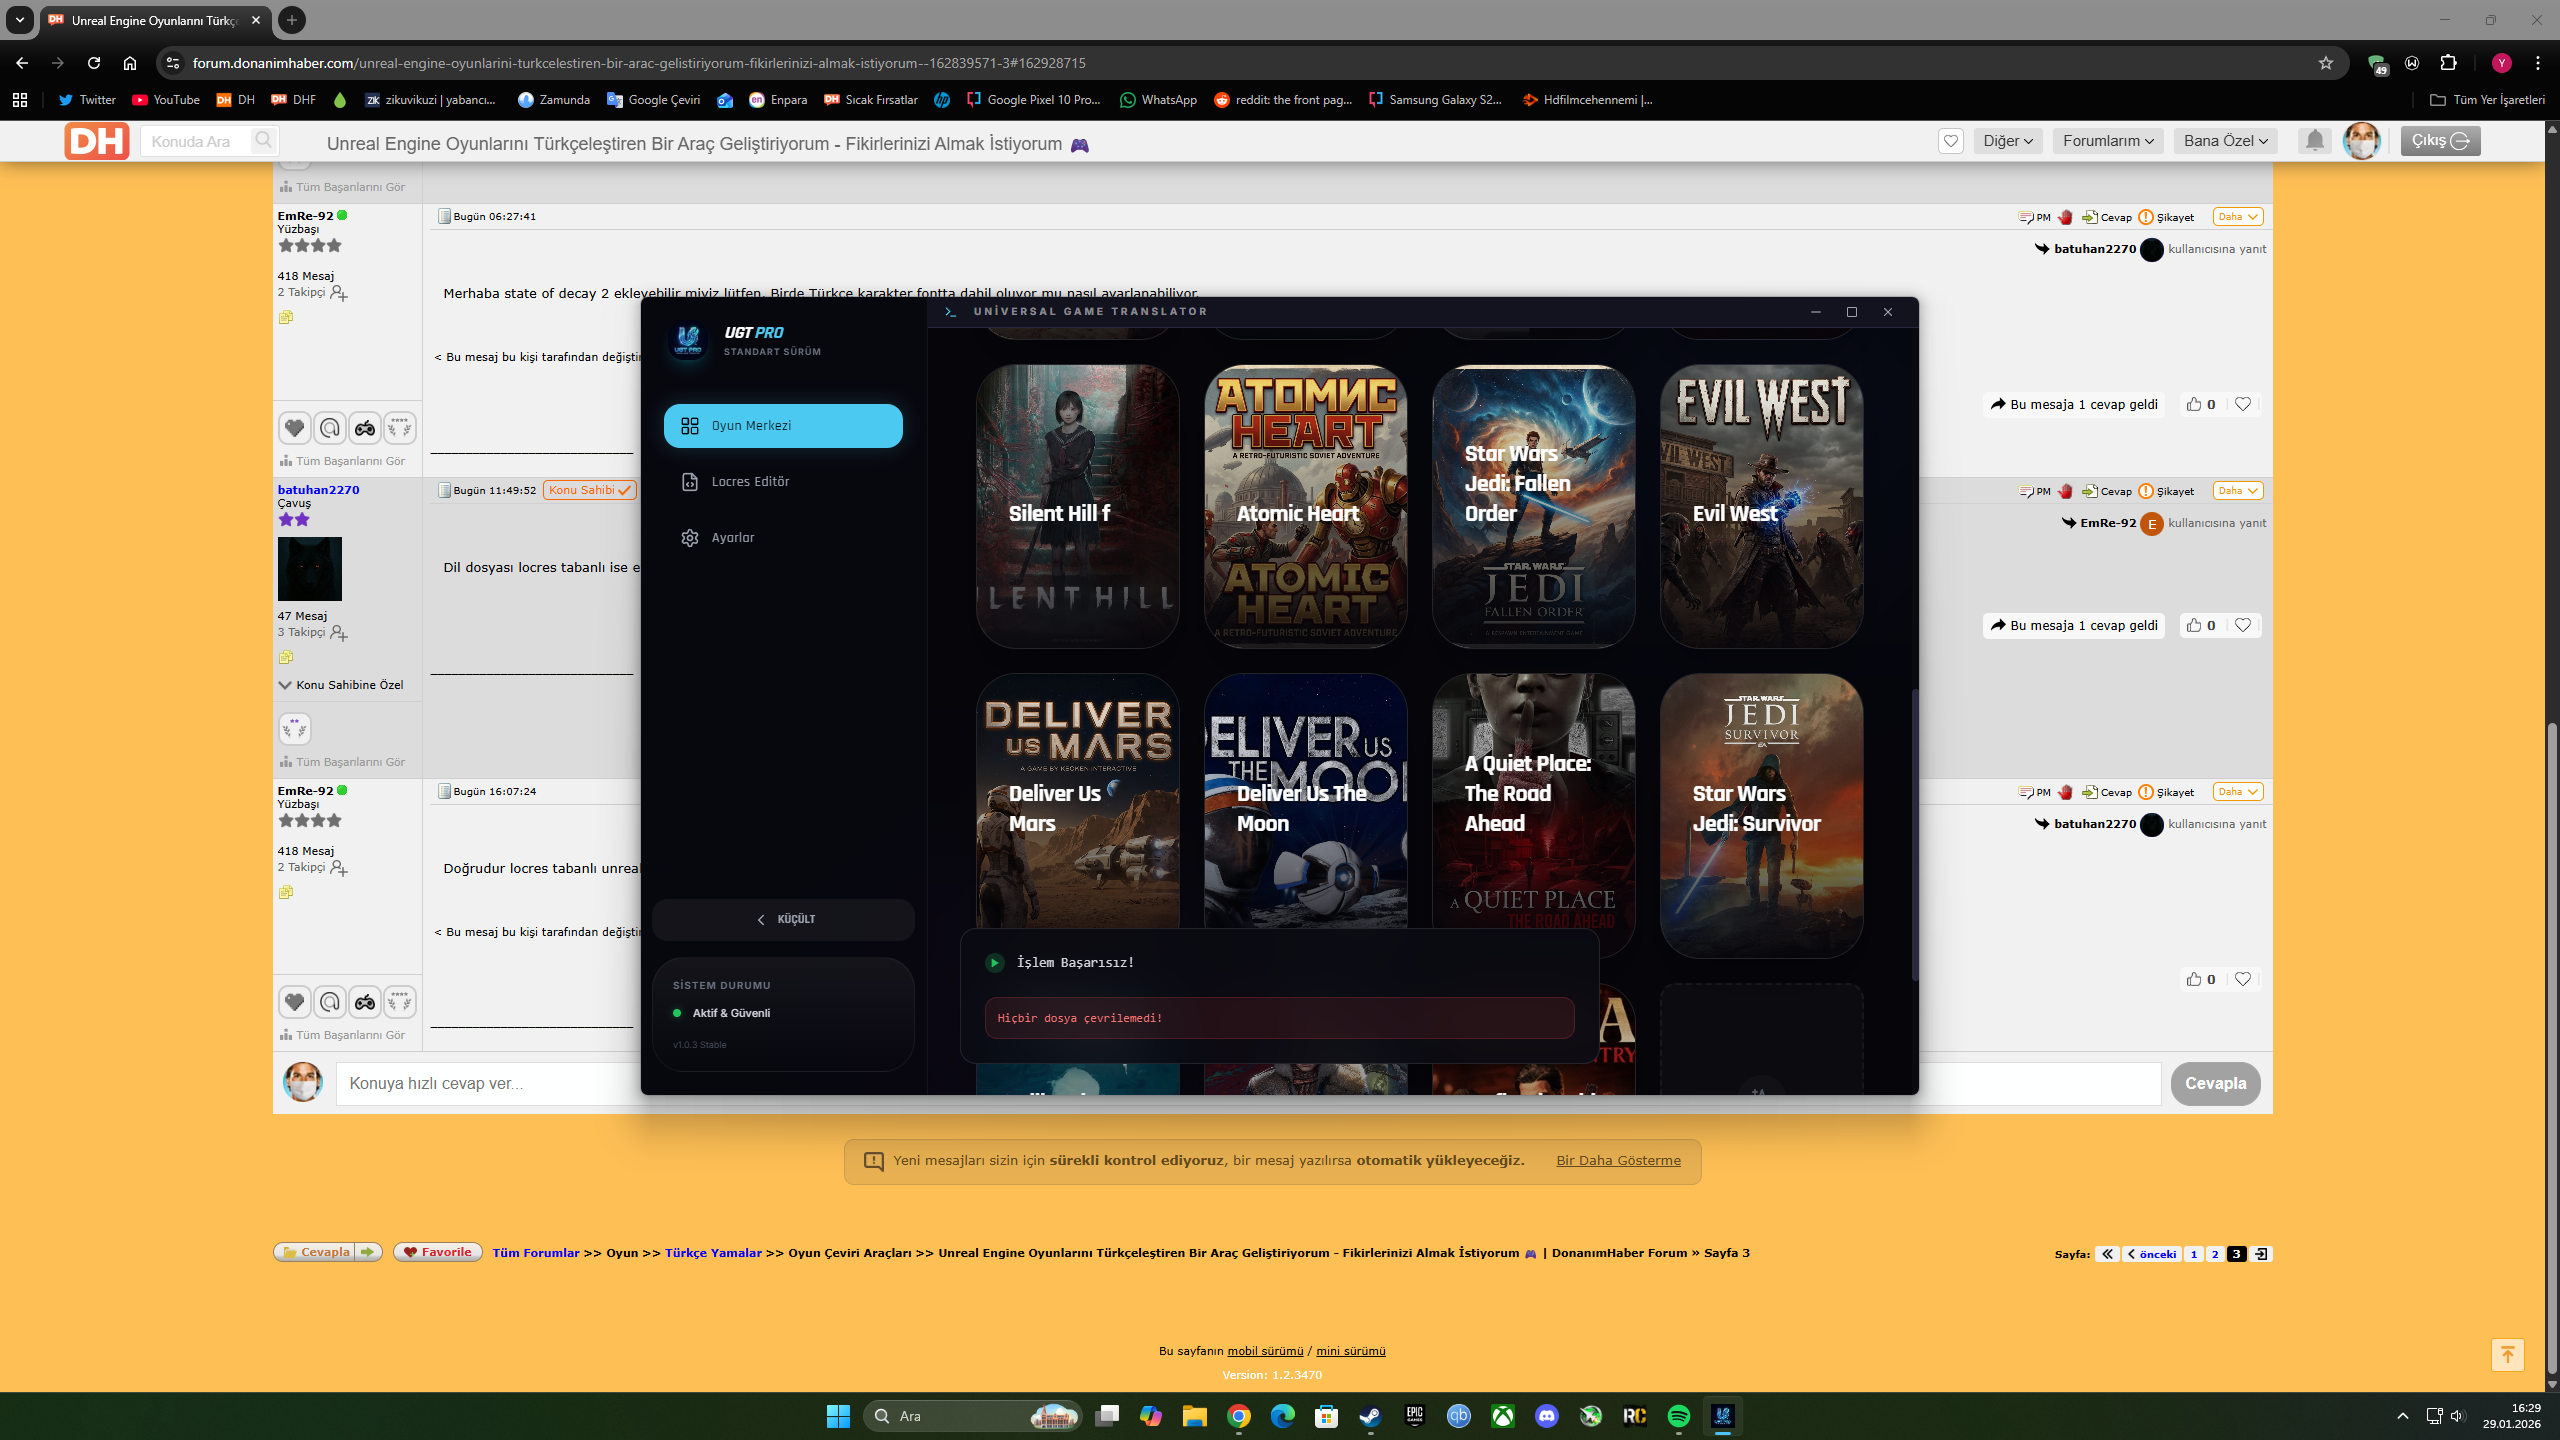This screenshot has height=1440, width=2560.
Task: Click the gray Cevapla reply button
Action: 2215,1084
